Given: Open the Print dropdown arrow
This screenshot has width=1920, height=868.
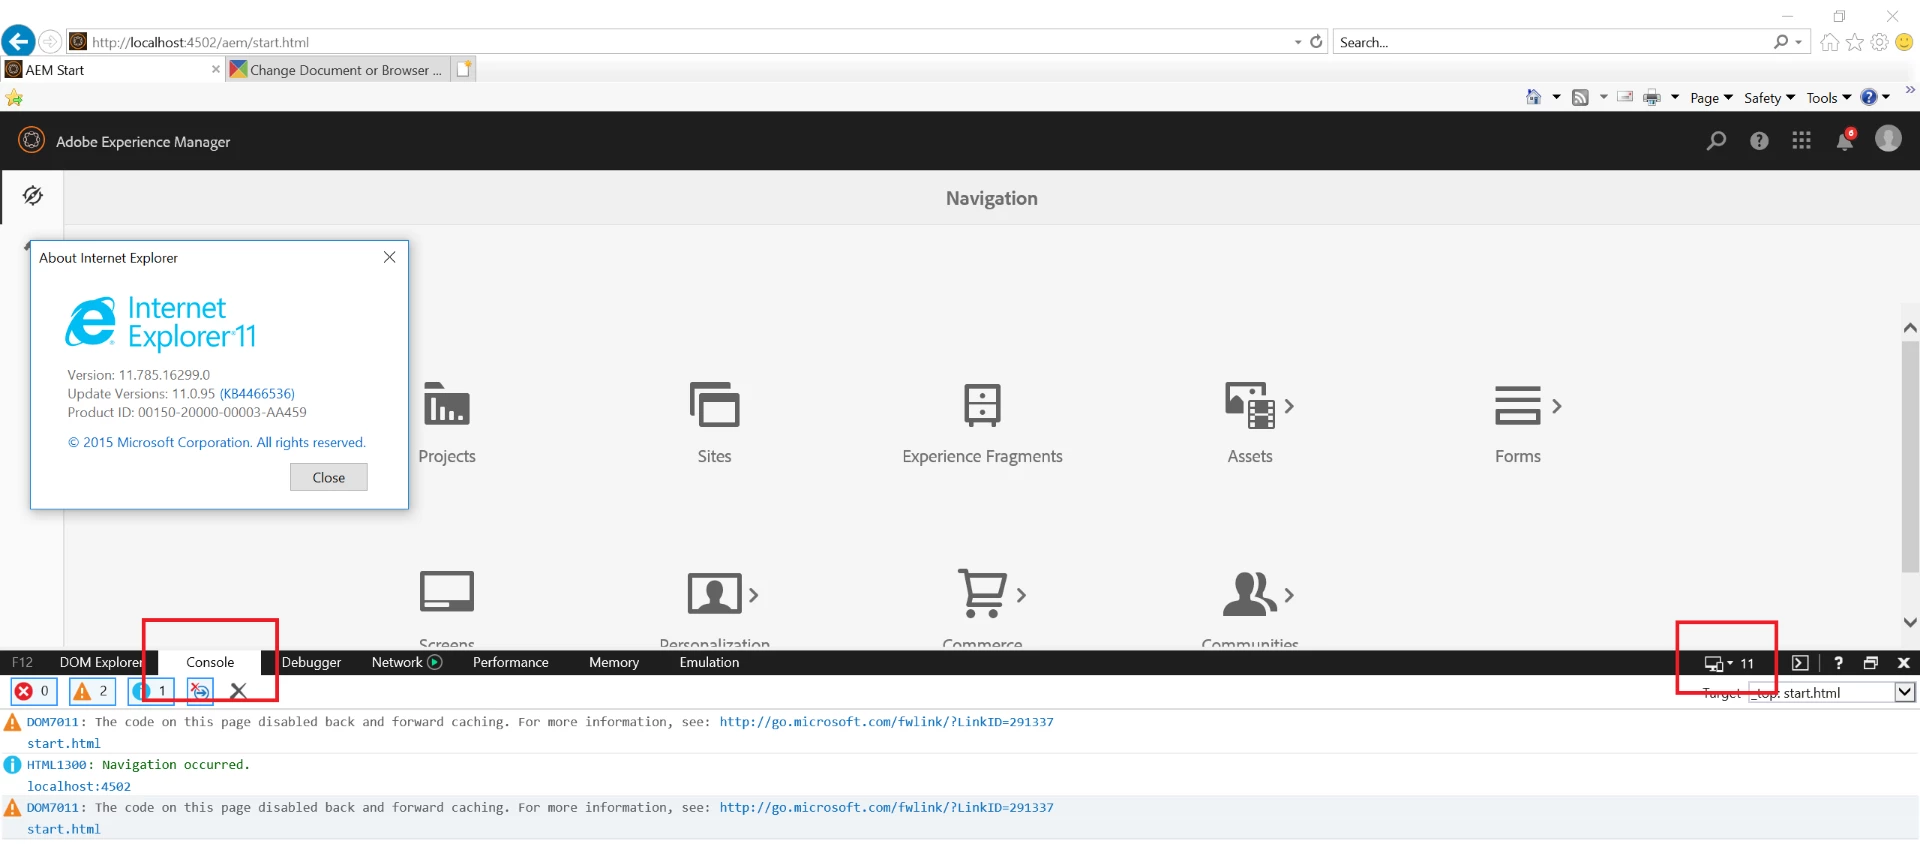Looking at the screenshot, I should point(1675,97).
